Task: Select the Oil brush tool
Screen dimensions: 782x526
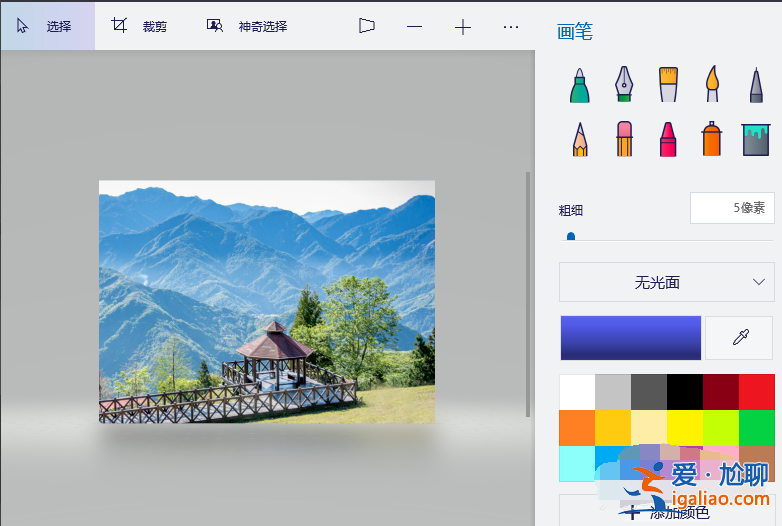Action: click(668, 85)
